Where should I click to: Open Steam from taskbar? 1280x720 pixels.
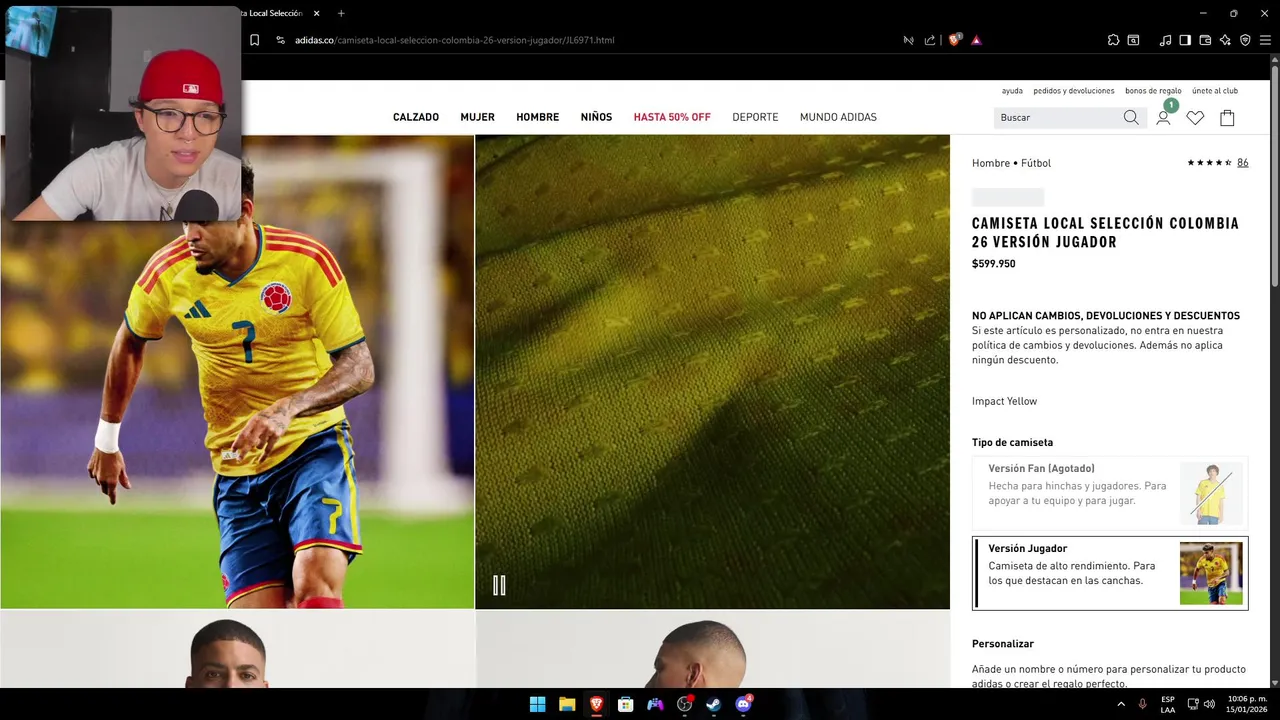(x=713, y=704)
